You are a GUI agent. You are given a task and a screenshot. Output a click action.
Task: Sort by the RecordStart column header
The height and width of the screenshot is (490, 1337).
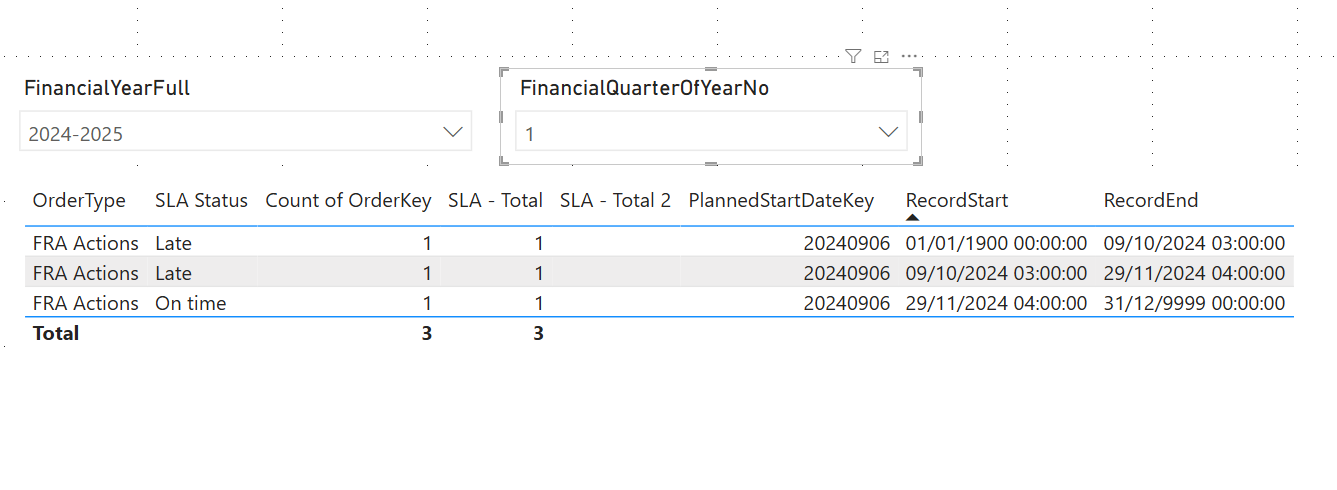click(957, 200)
